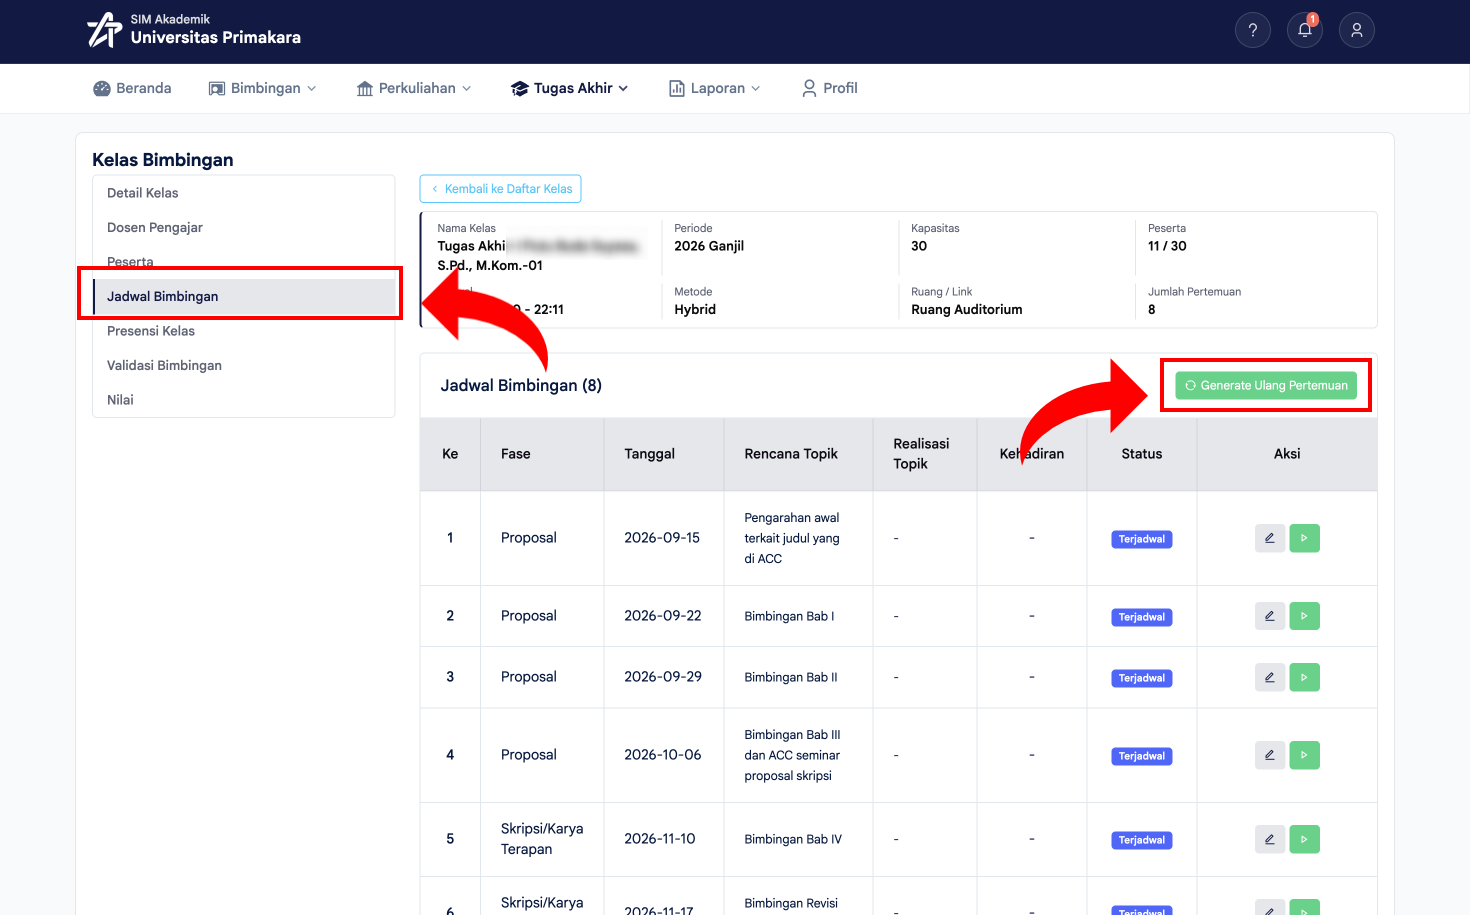Screen dimensions: 1470x915
Task: Open Validasi Bimbingan in the sidebar
Action: pyautogui.click(x=244, y=366)
